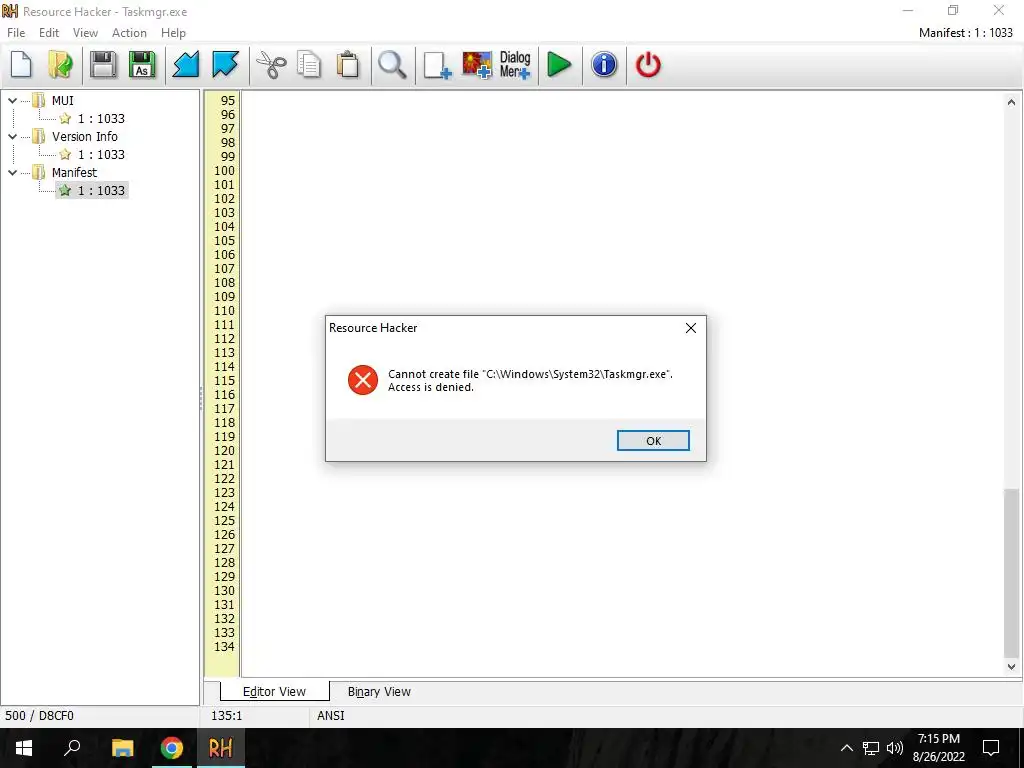Paste with the clipboard icon
The height and width of the screenshot is (768, 1024).
(x=348, y=65)
